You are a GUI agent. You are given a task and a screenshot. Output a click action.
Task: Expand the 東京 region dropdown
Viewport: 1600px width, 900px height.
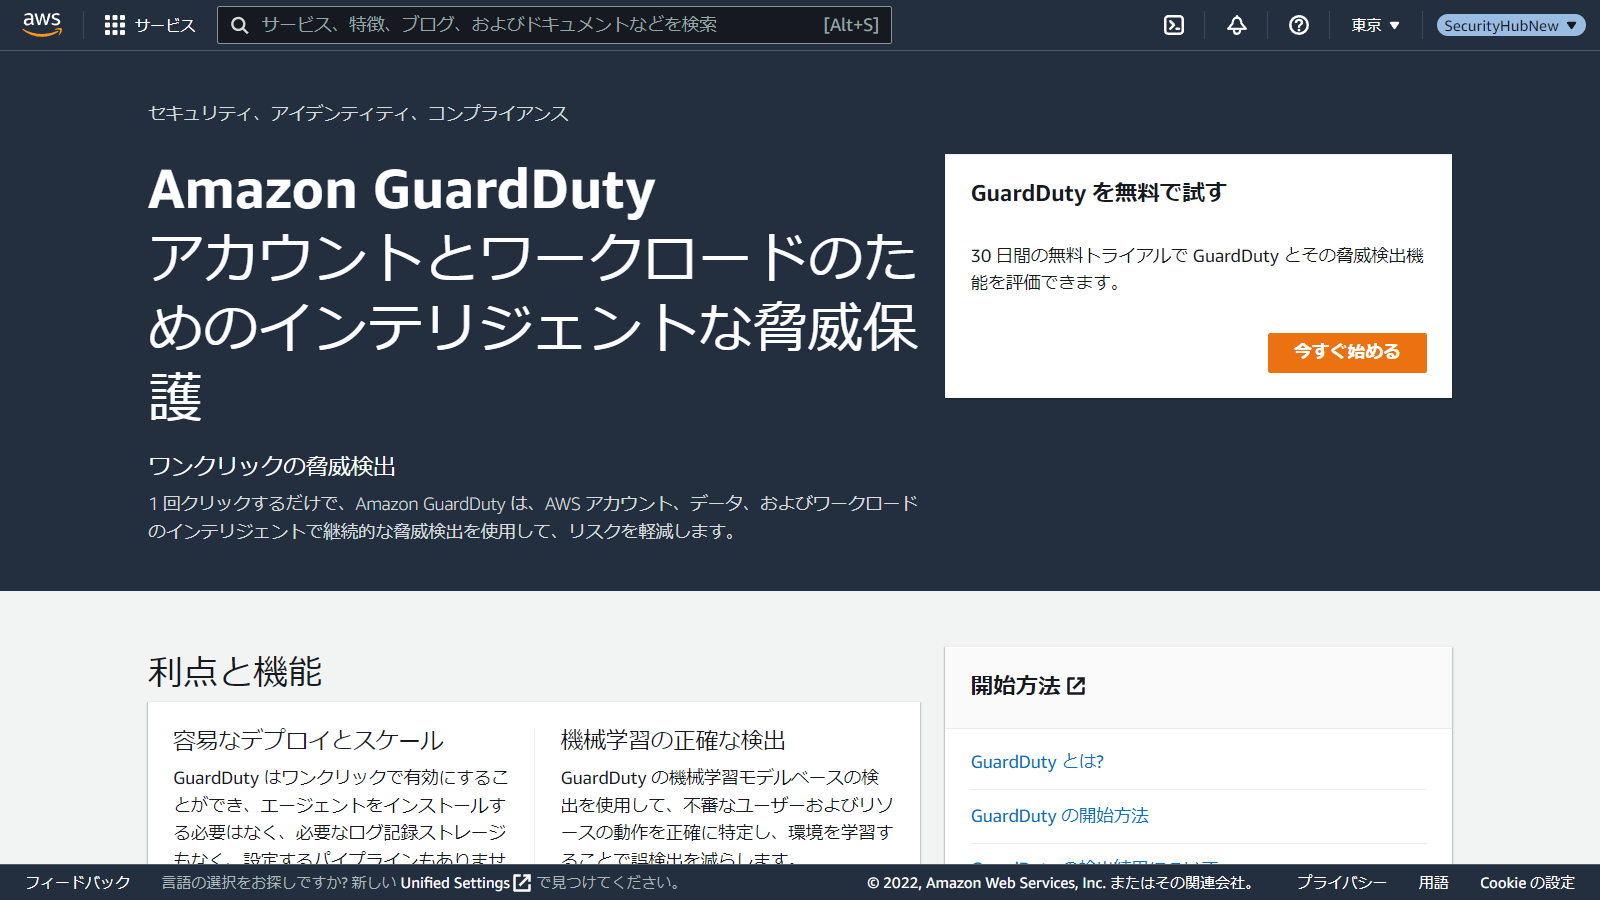click(1375, 25)
